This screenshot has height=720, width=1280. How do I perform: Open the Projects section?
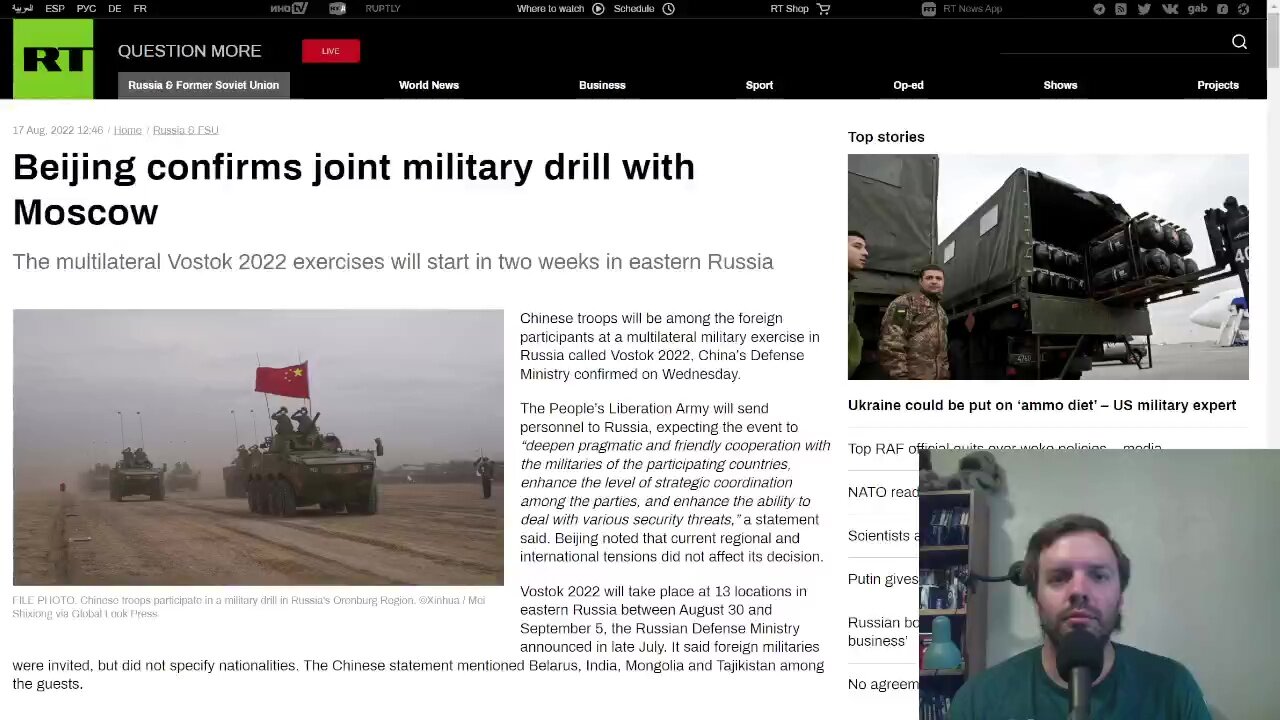tap(1218, 85)
